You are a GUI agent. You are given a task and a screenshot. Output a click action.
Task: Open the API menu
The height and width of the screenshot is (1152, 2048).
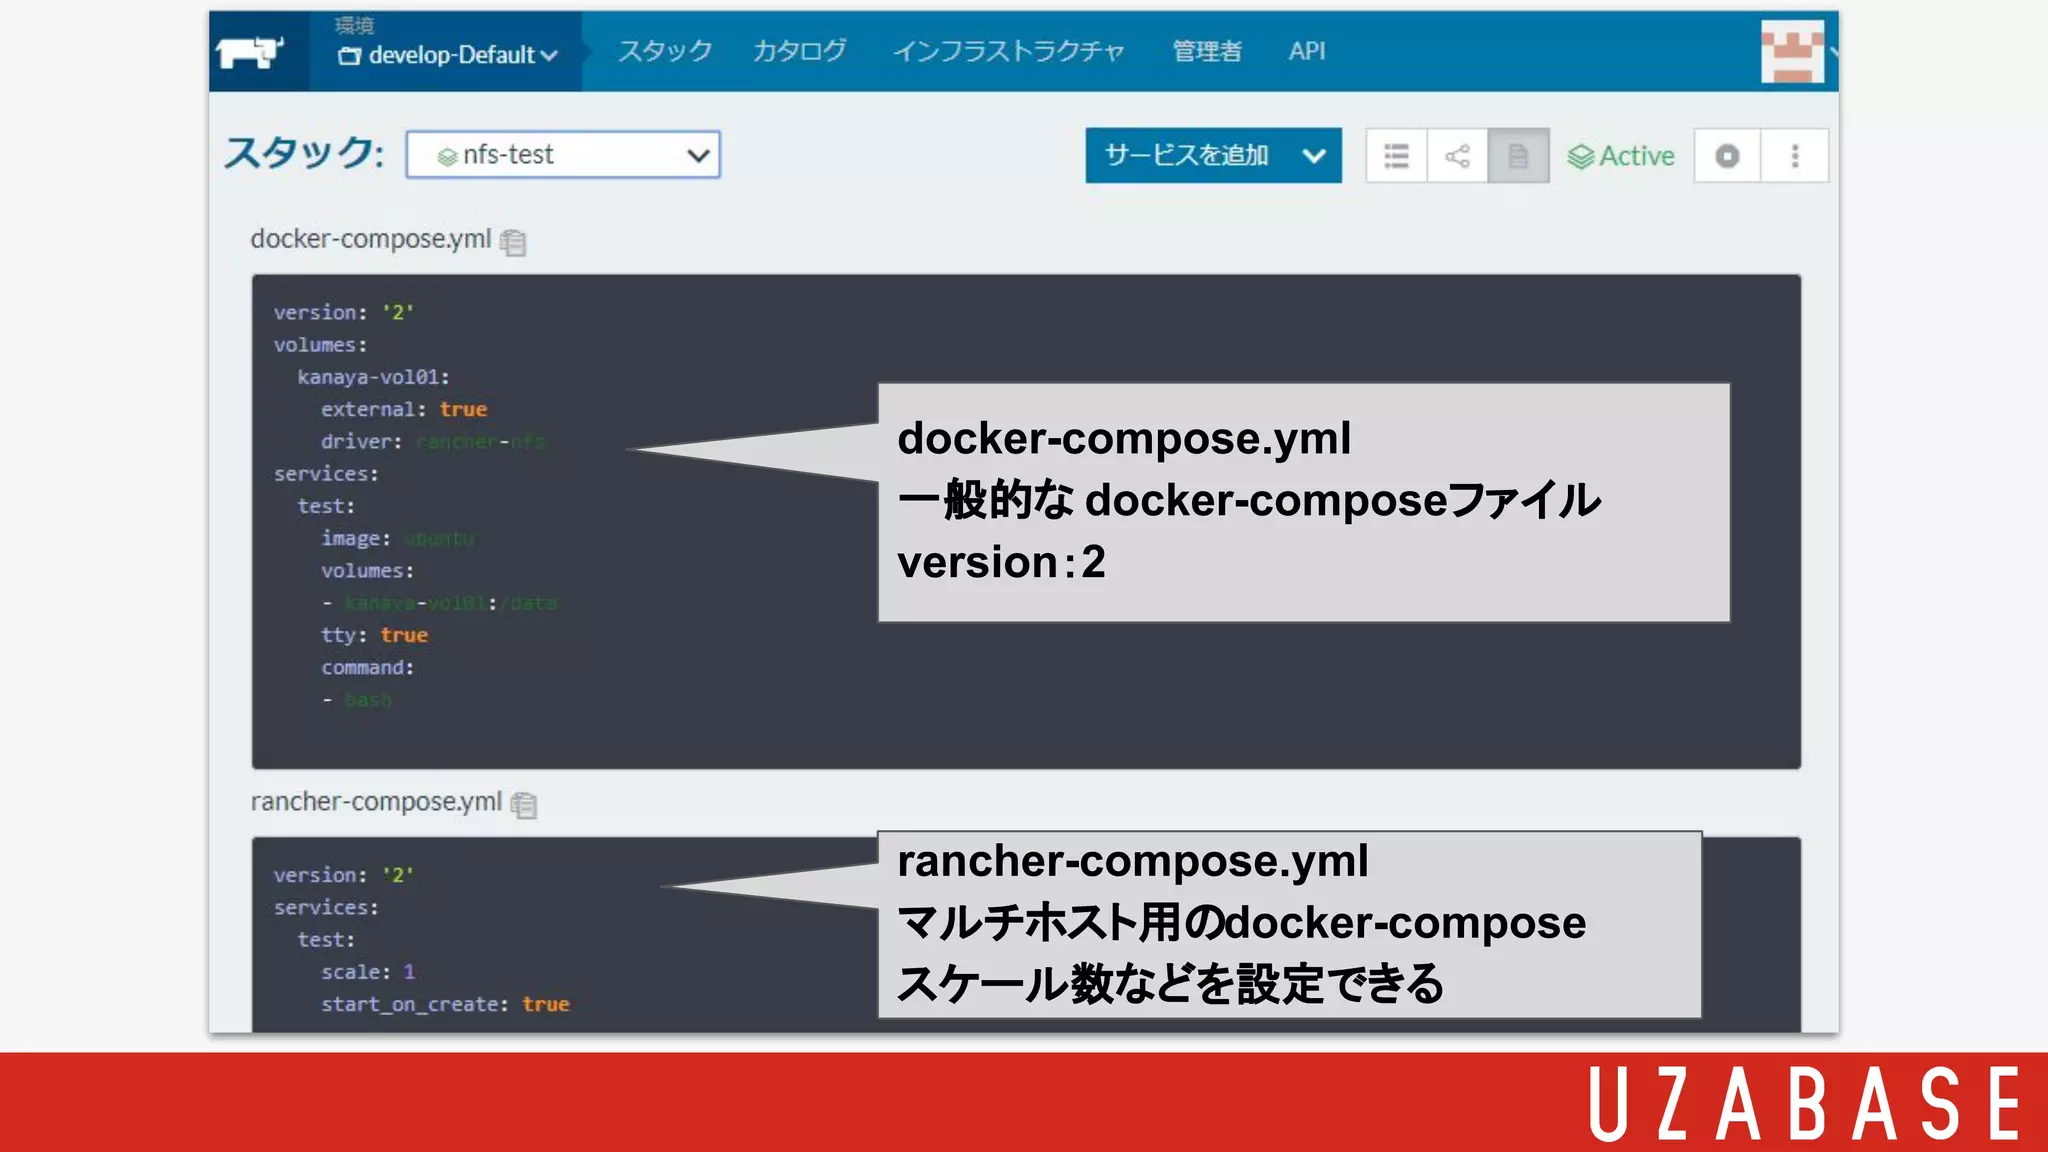tap(1307, 51)
